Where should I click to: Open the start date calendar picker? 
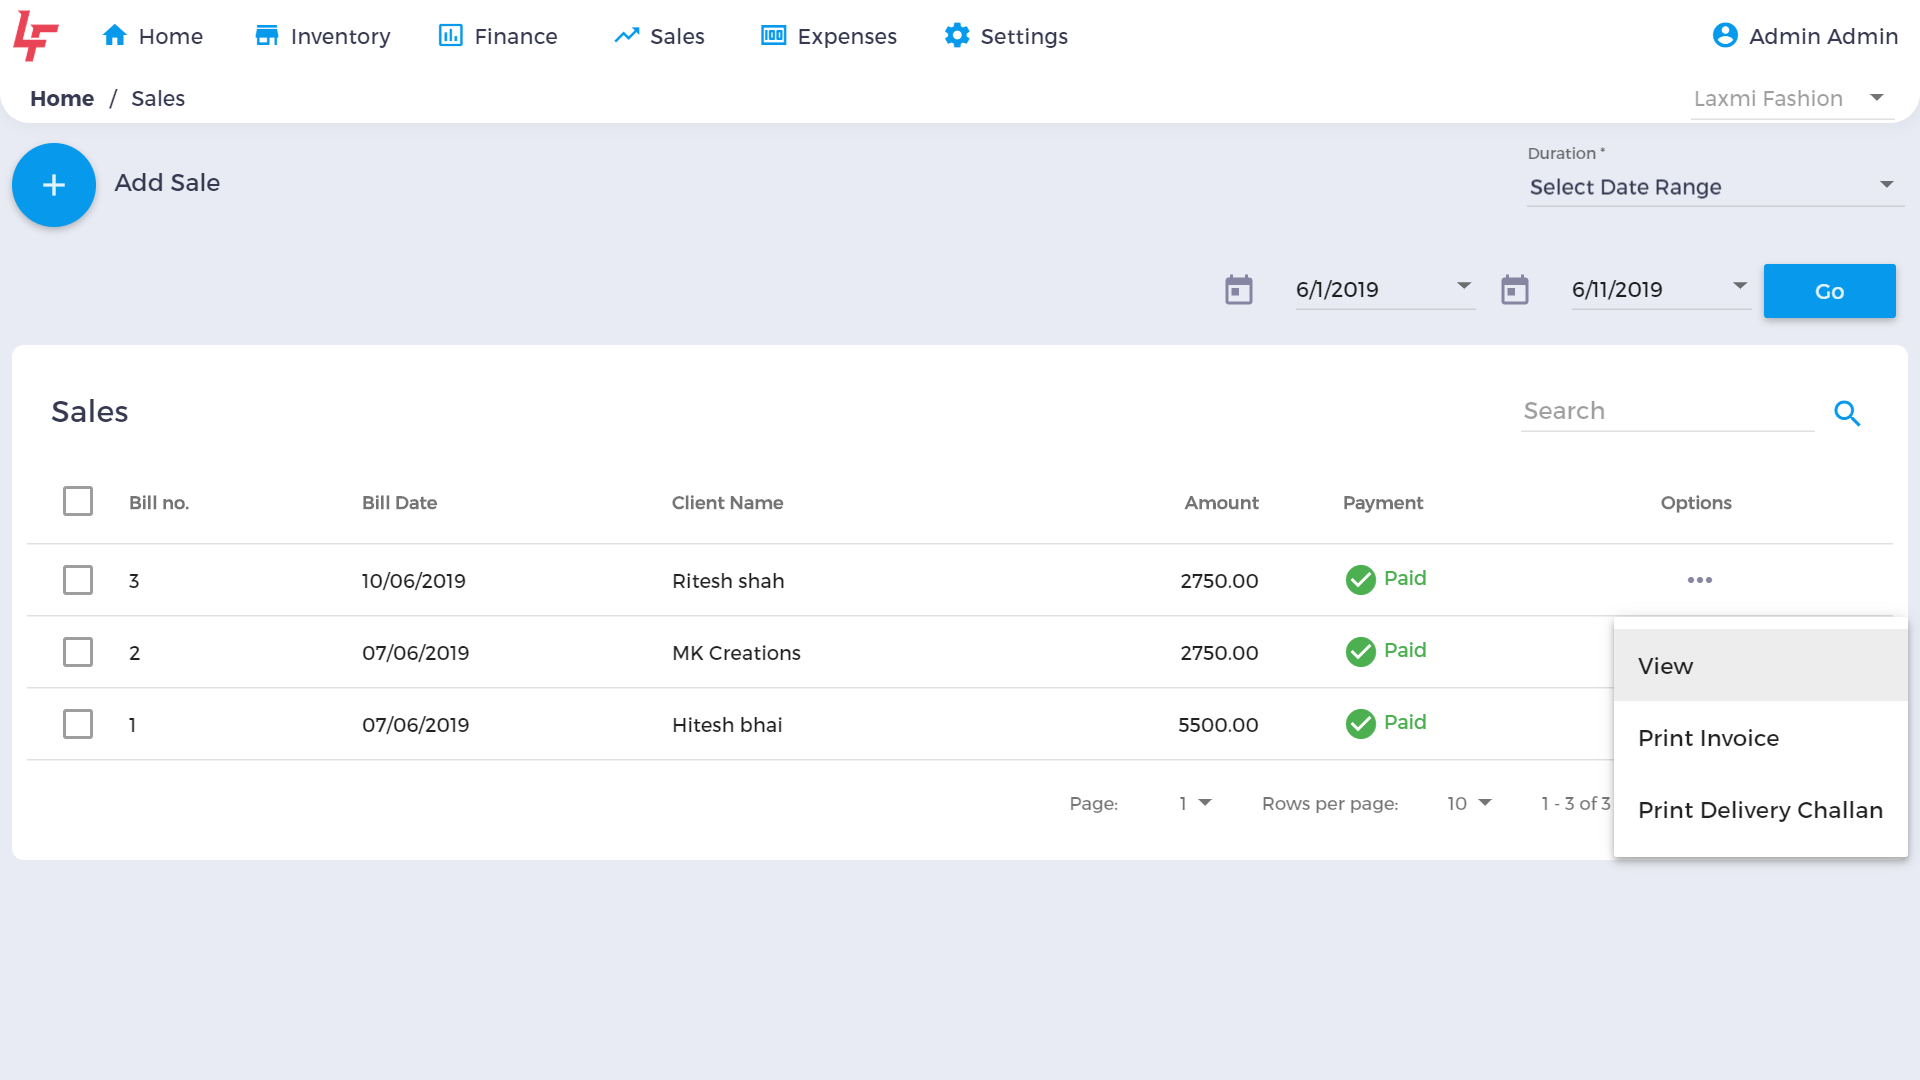[1238, 290]
